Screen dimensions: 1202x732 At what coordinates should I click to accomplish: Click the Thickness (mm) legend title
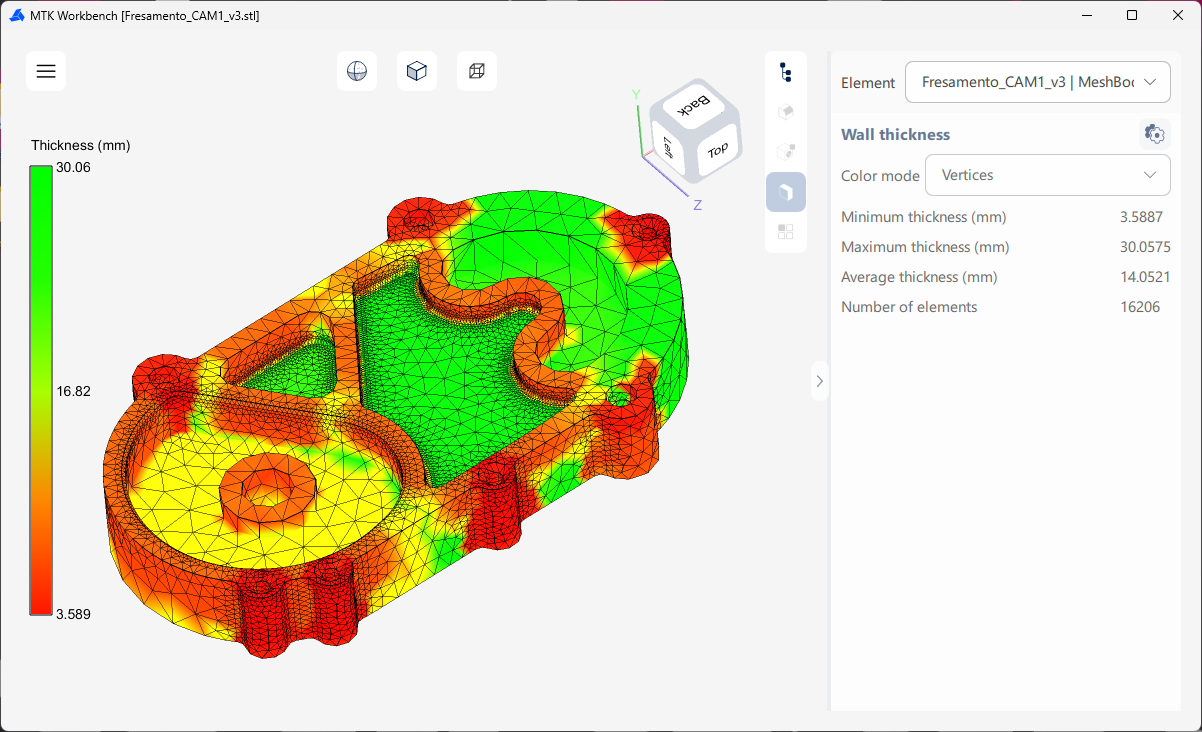click(81, 145)
